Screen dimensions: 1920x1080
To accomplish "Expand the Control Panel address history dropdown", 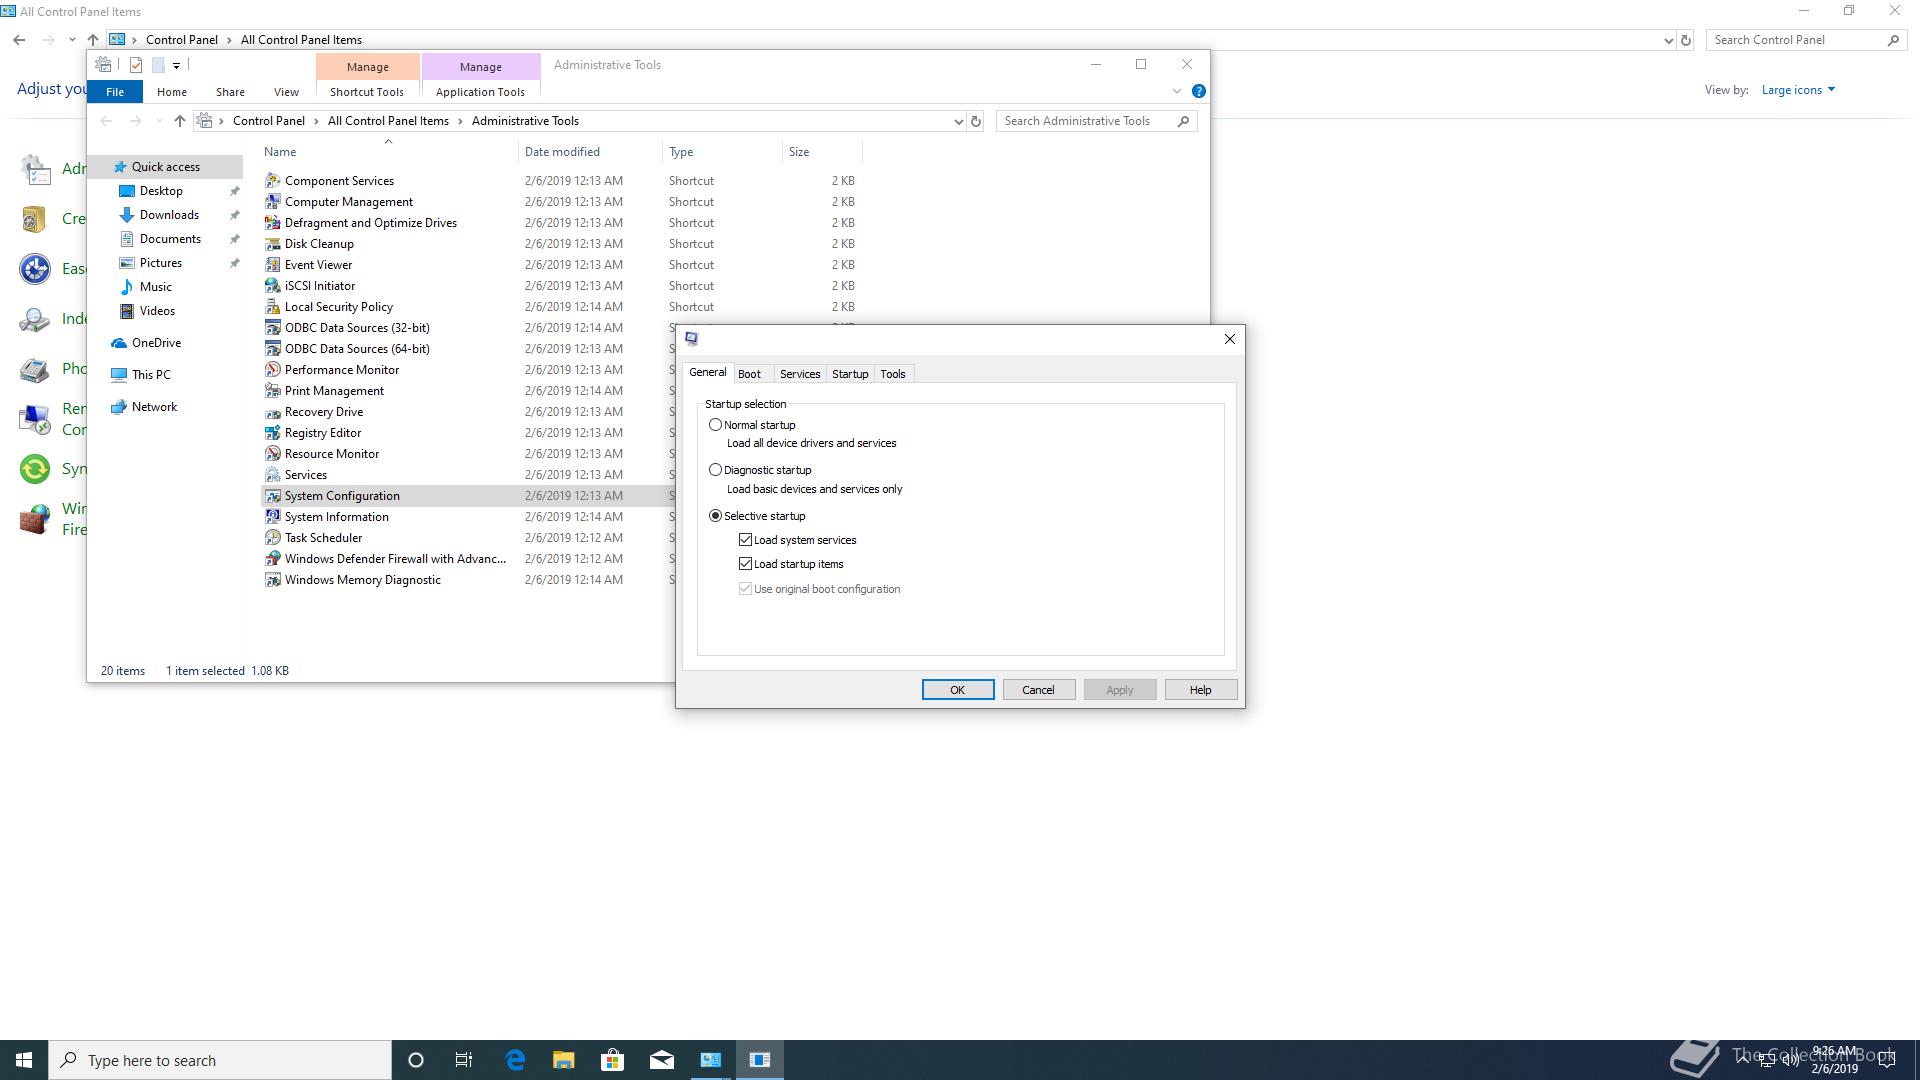I will click(x=1668, y=40).
